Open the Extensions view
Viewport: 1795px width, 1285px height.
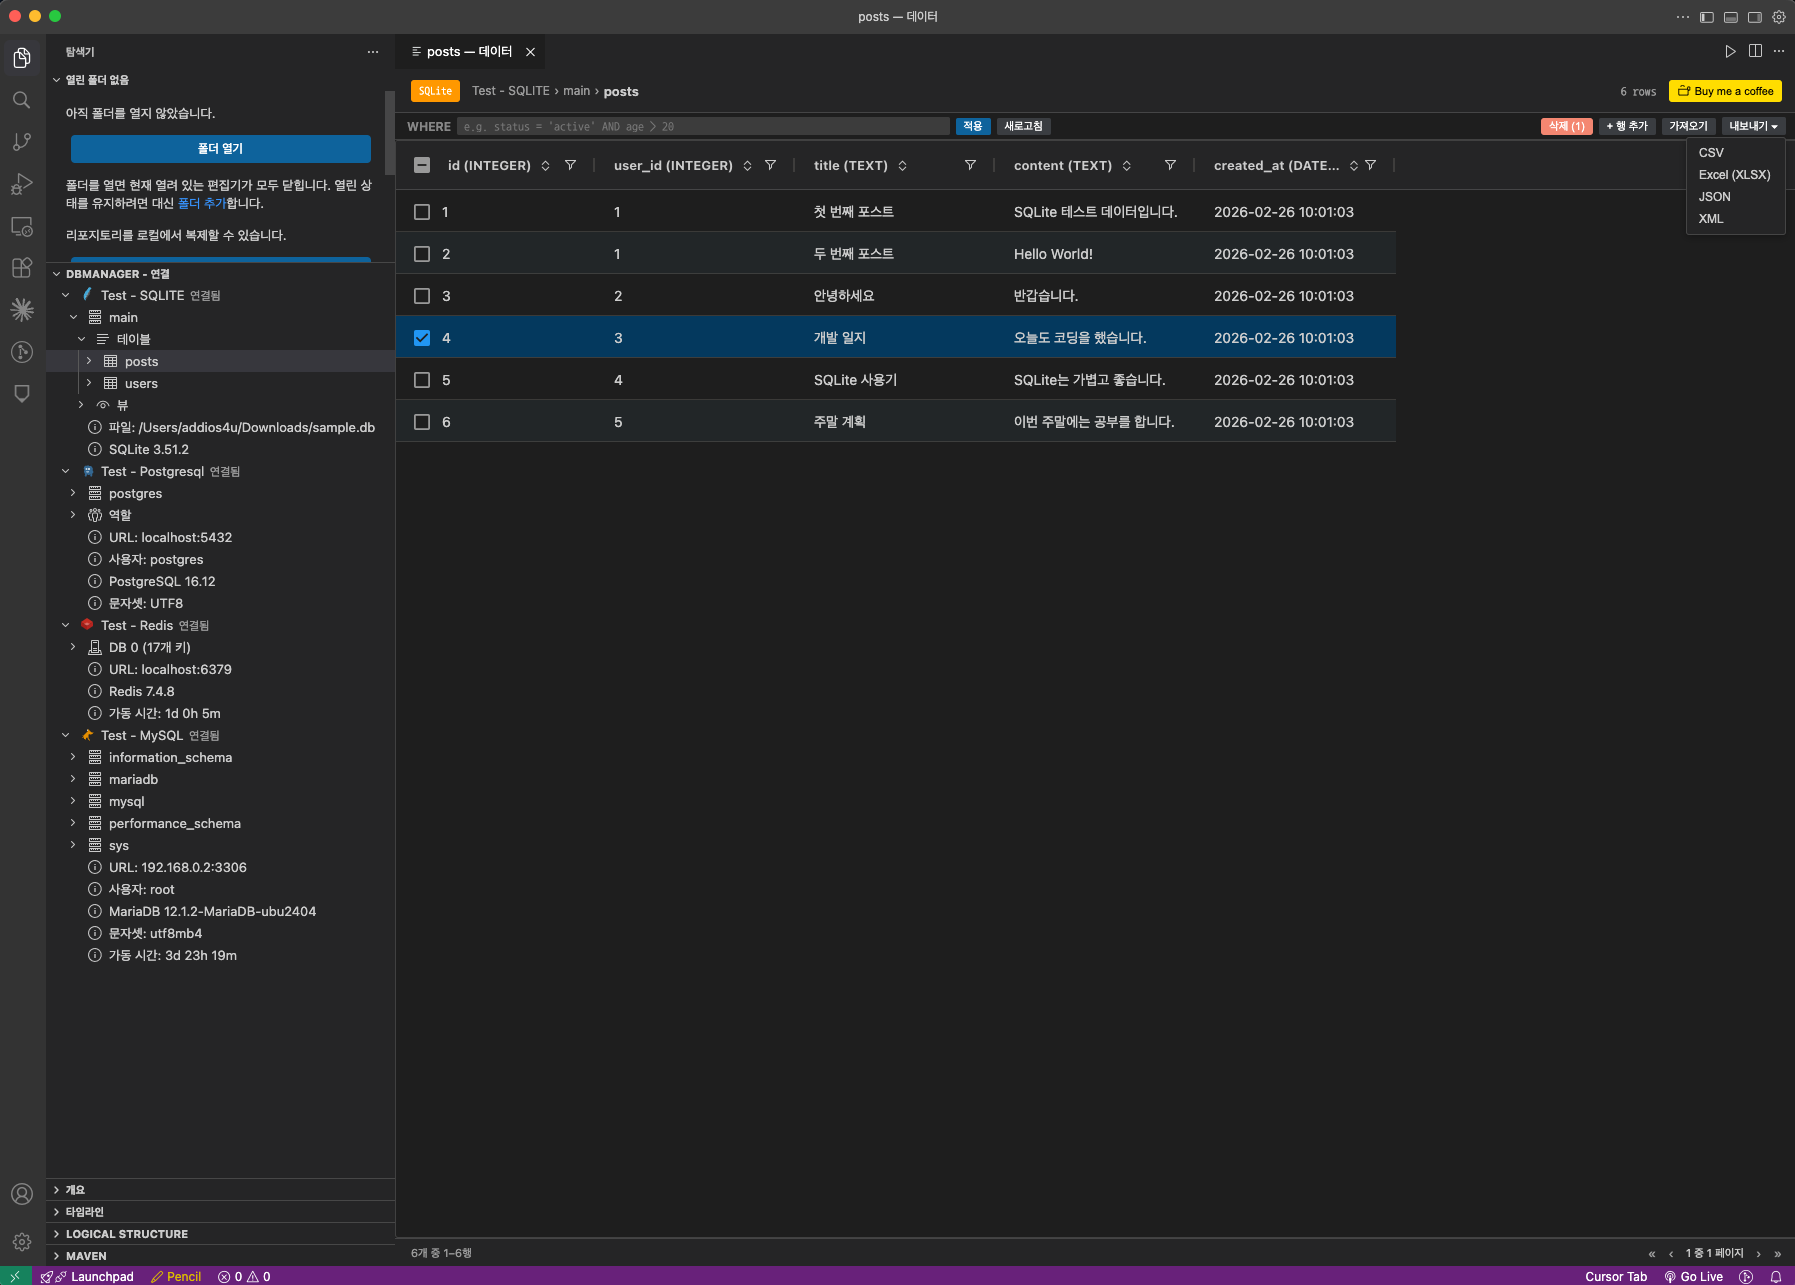[22, 267]
